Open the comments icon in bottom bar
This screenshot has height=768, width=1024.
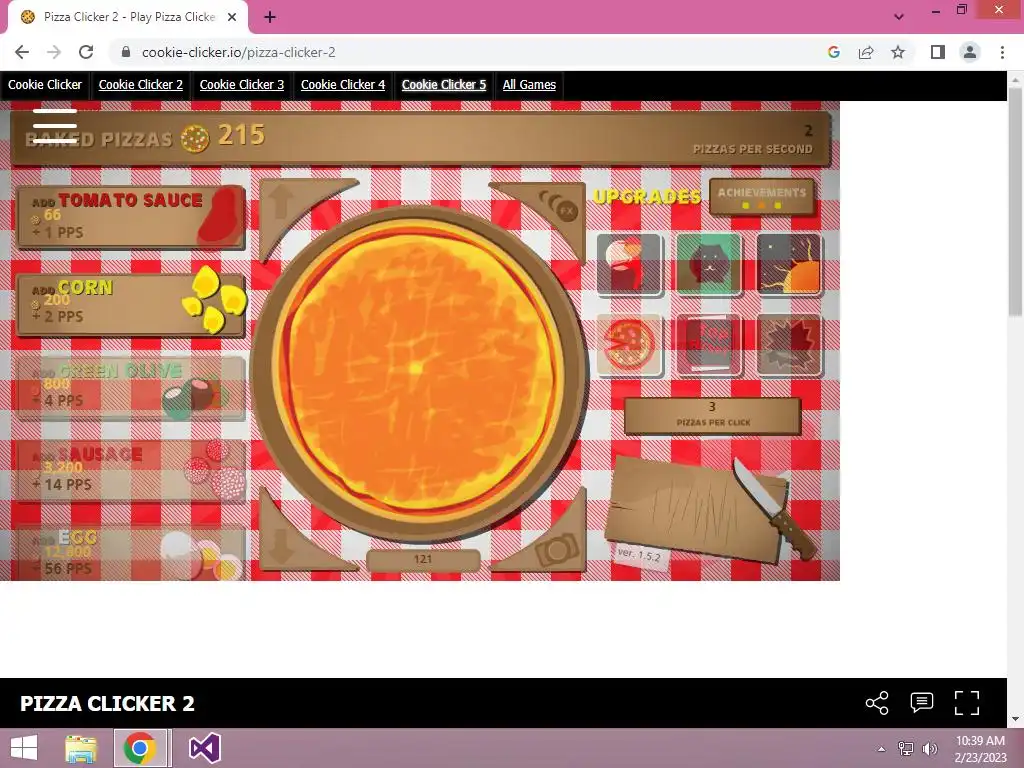(x=921, y=703)
